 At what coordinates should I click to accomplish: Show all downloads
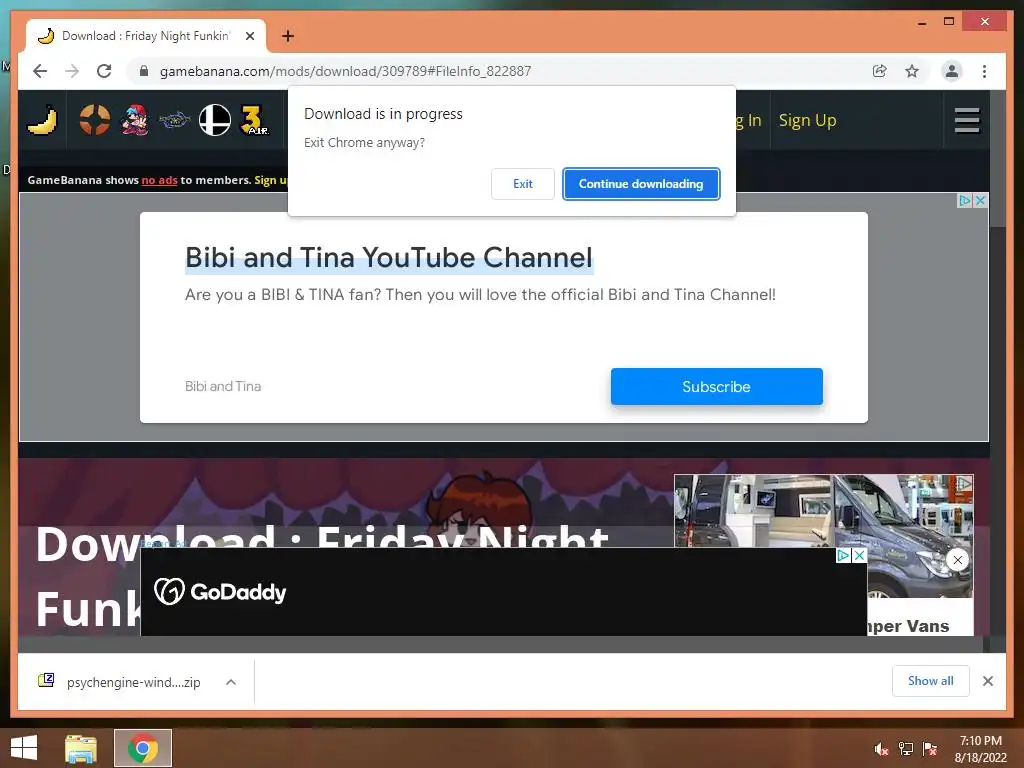point(930,680)
